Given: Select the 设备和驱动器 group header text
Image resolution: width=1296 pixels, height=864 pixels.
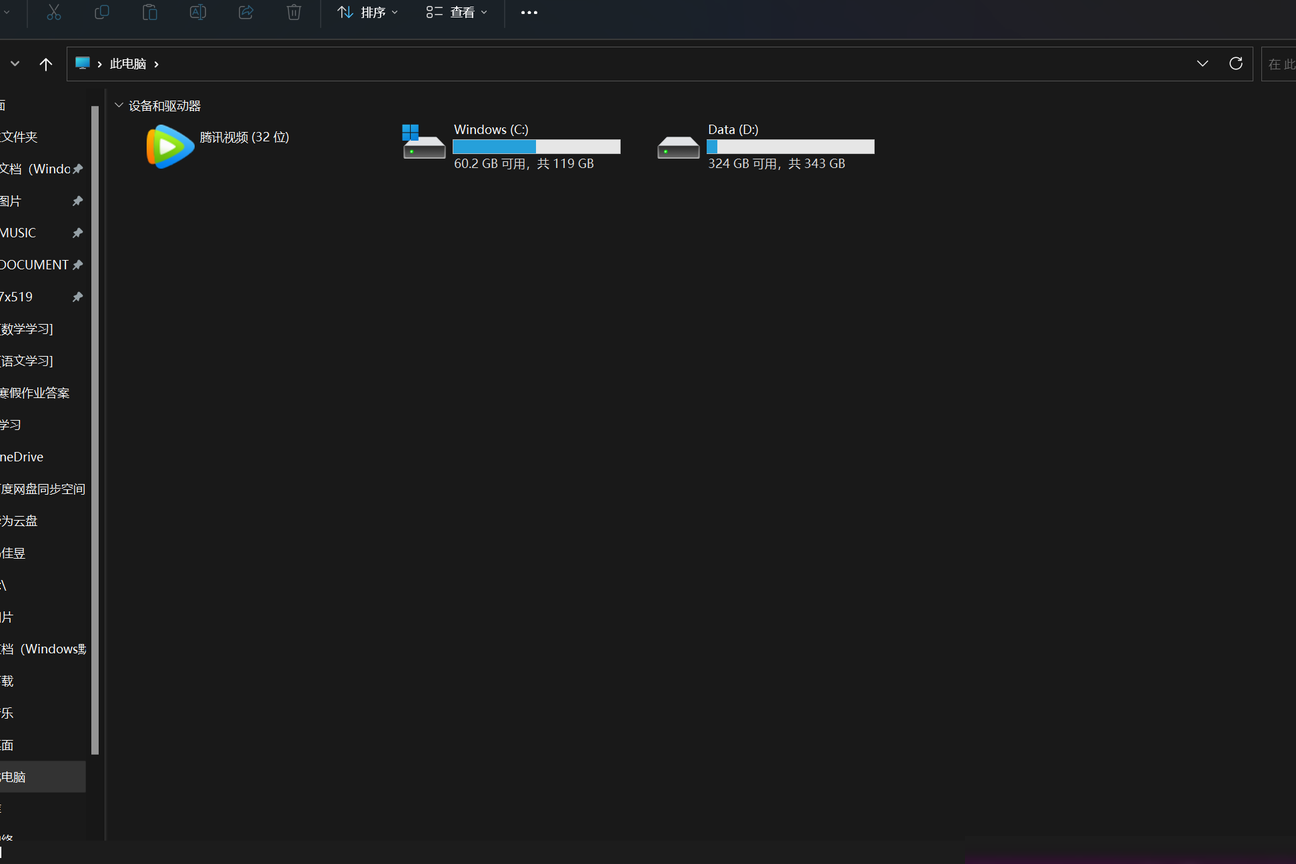Looking at the screenshot, I should pos(165,106).
